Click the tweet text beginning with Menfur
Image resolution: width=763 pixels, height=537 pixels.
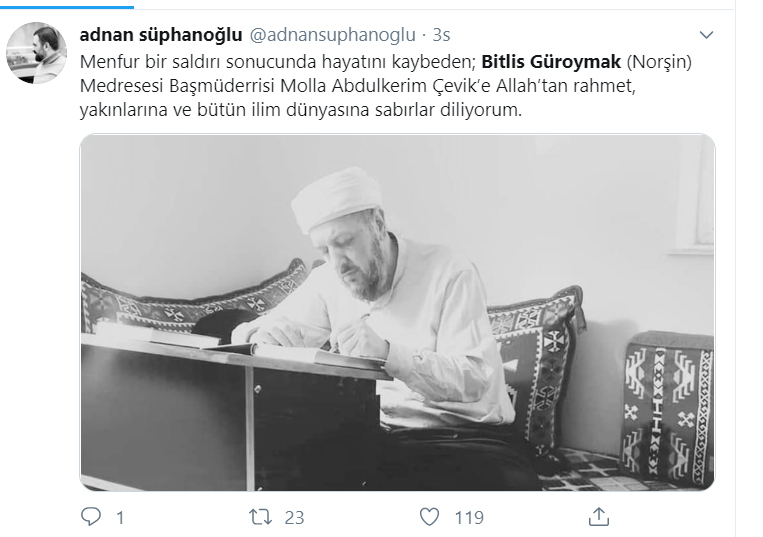pos(385,86)
